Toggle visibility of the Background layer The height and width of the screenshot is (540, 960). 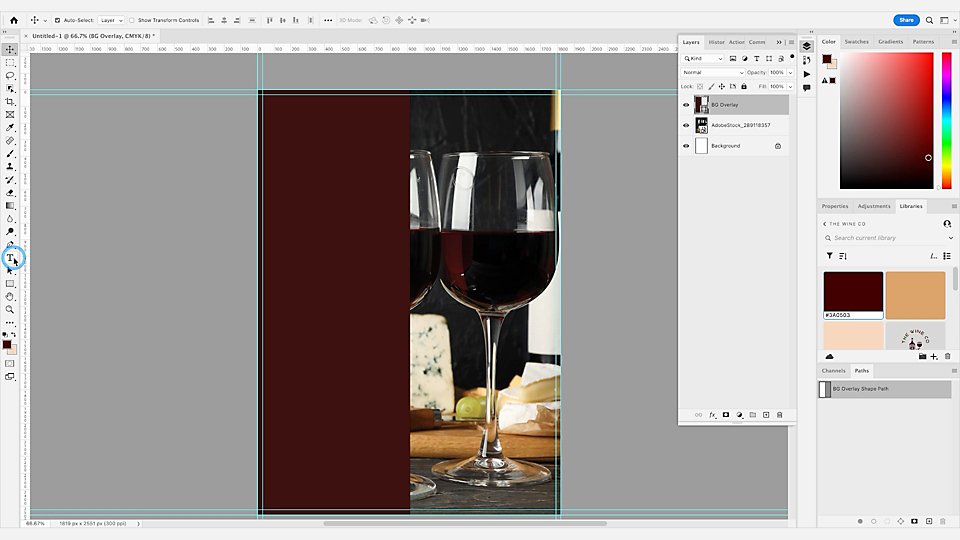[686, 146]
